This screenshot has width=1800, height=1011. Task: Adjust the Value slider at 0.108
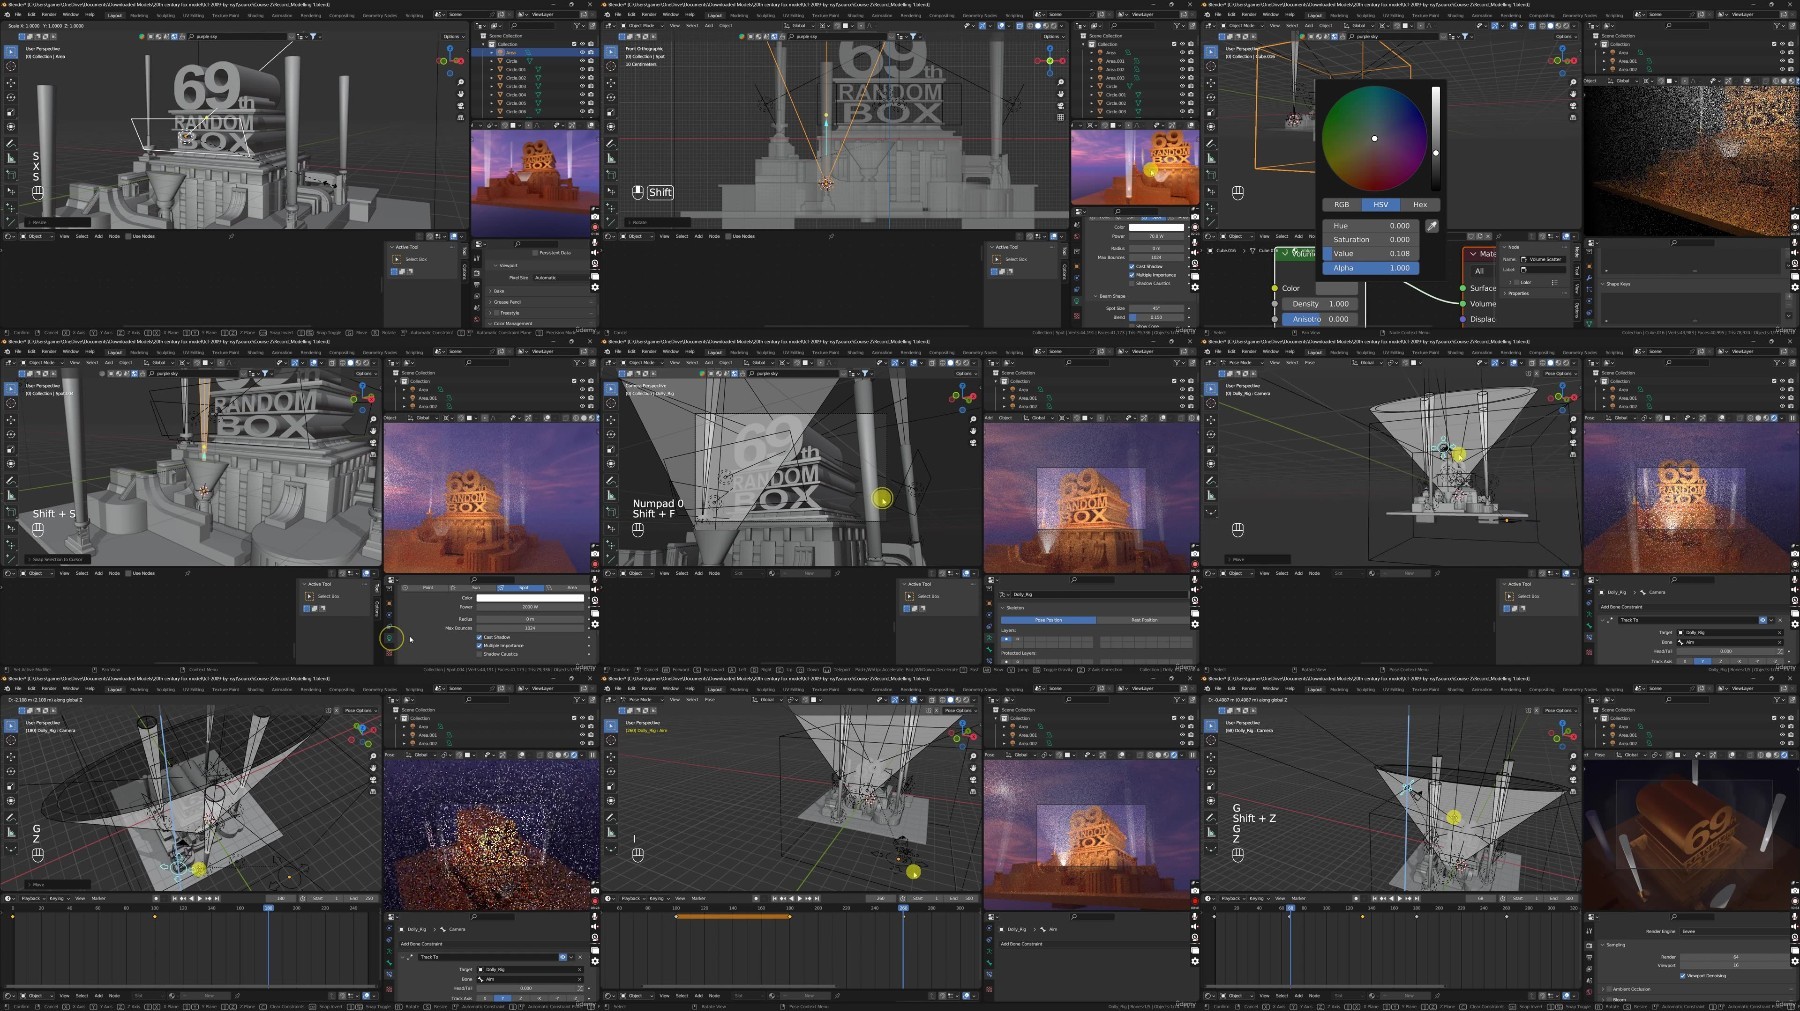1370,254
